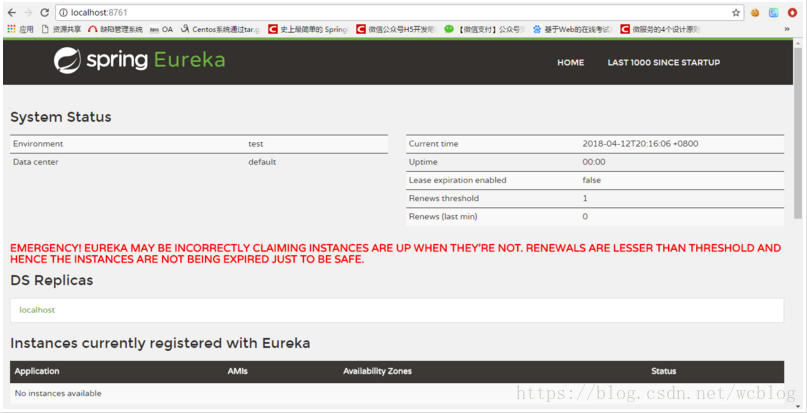
Task: Open the blue square extension icon
Action: [774, 13]
